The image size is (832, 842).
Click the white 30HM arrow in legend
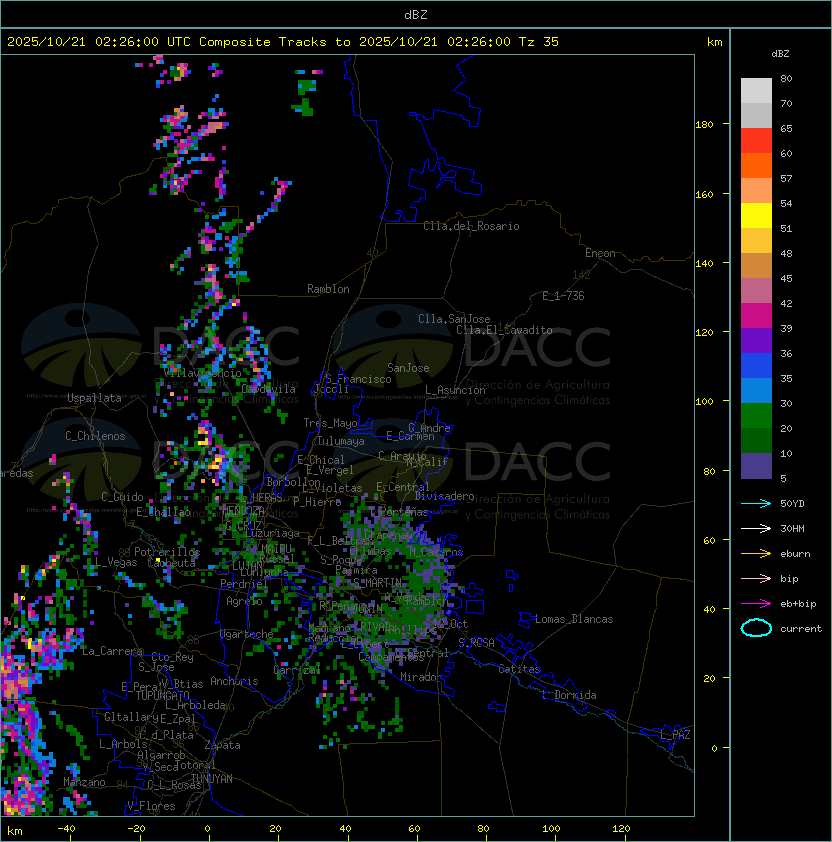(756, 528)
